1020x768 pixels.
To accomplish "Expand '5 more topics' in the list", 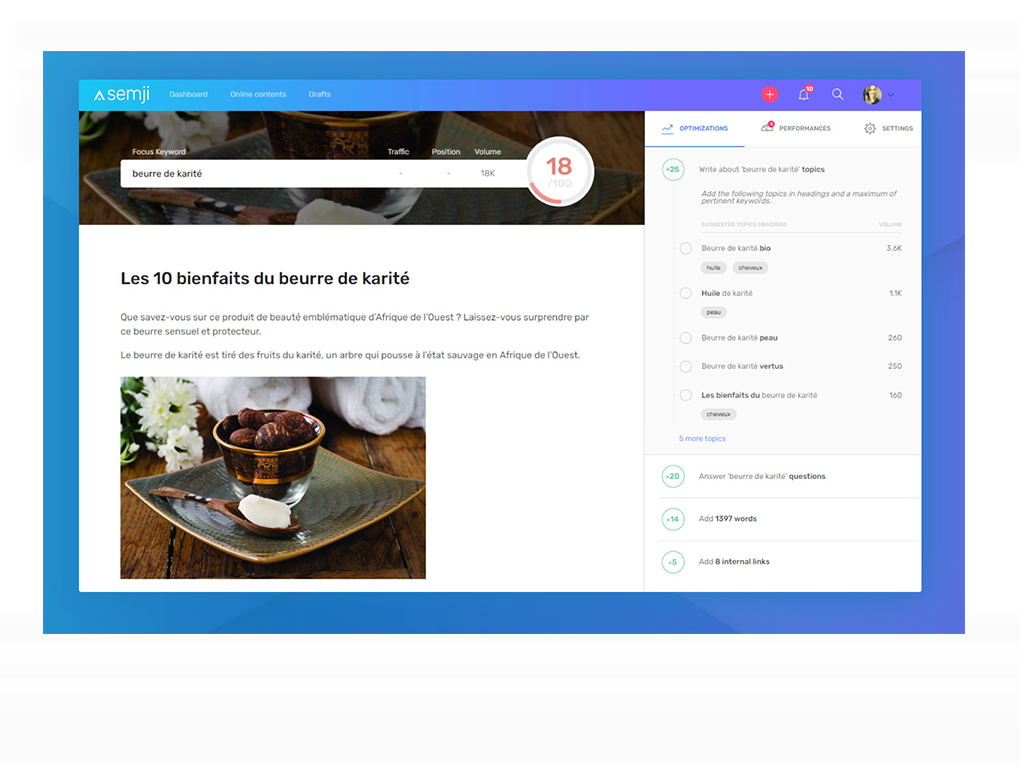I will pos(703,438).
